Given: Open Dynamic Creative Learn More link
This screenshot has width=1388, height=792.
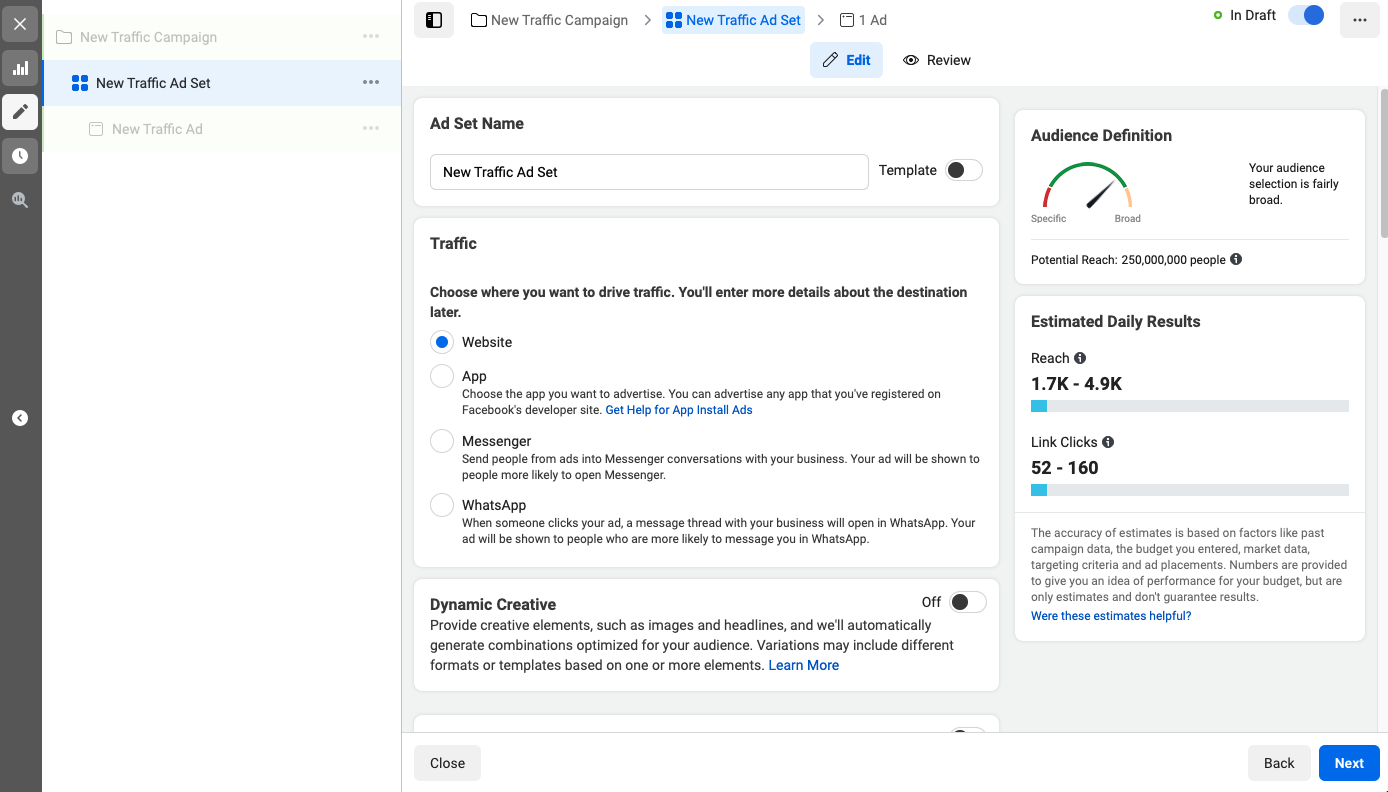Looking at the screenshot, I should point(804,665).
